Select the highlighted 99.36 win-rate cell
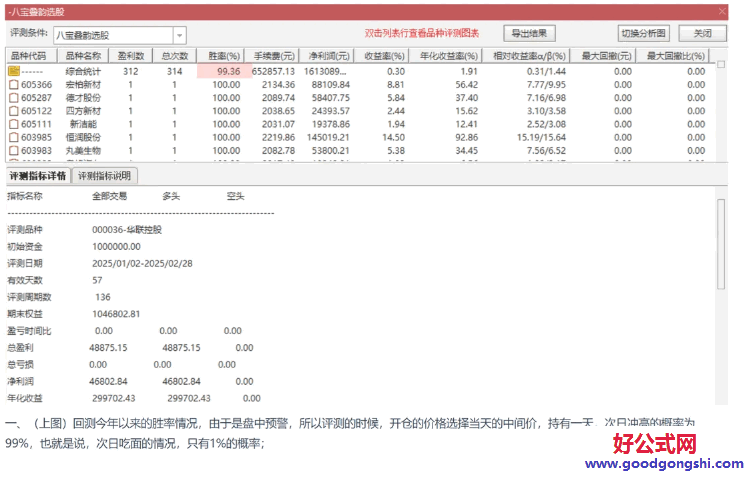 click(224, 71)
